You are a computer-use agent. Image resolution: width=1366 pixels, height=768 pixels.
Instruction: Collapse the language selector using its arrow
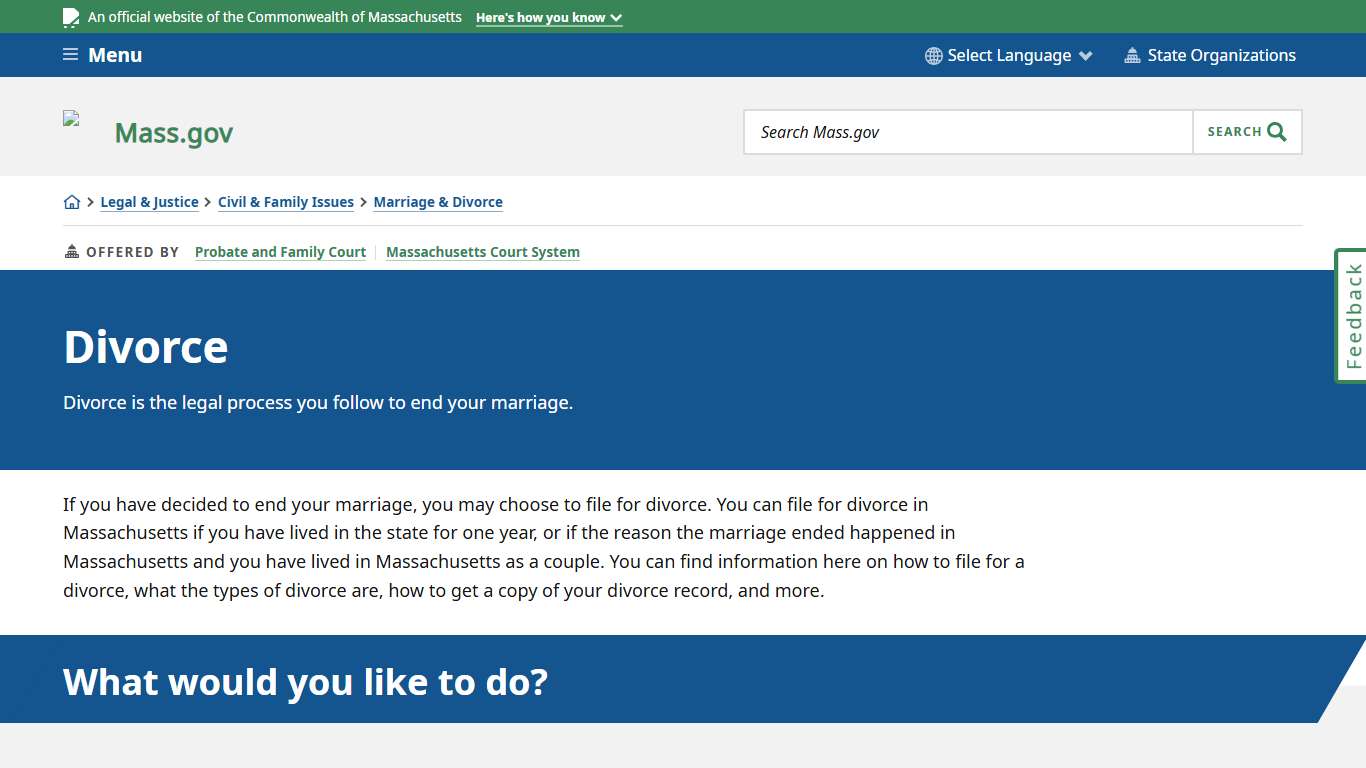[1087, 56]
